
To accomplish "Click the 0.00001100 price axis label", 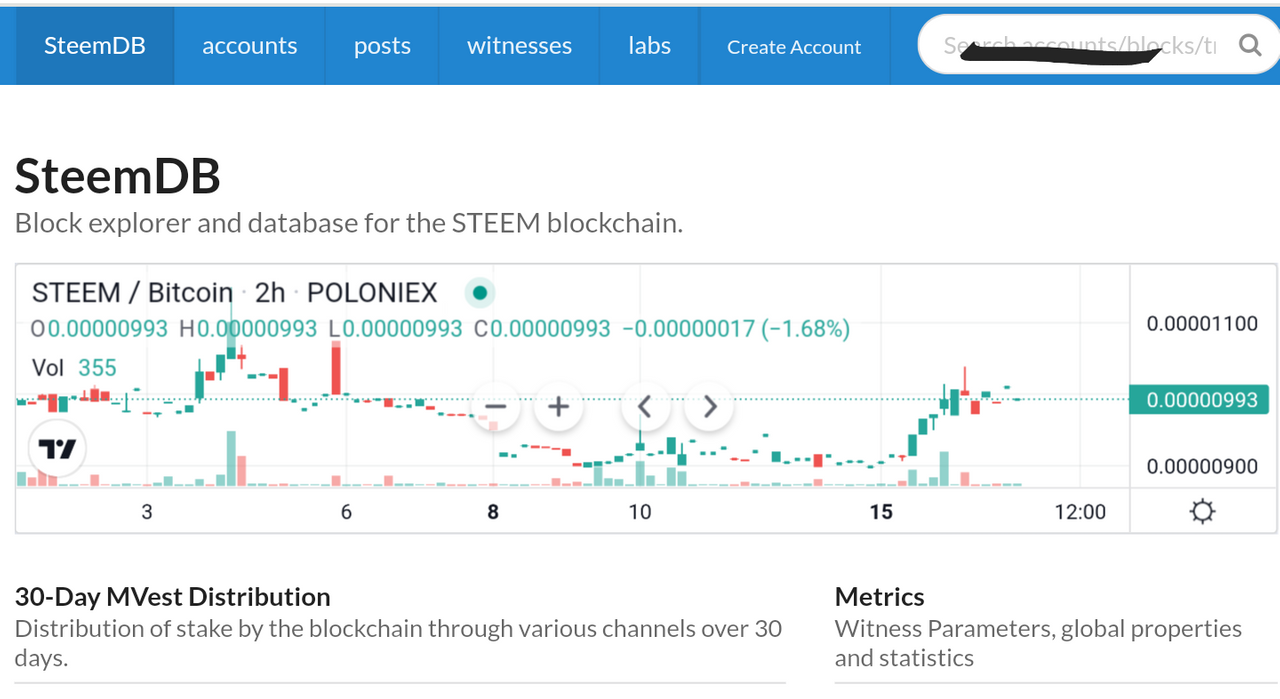I will [1202, 323].
